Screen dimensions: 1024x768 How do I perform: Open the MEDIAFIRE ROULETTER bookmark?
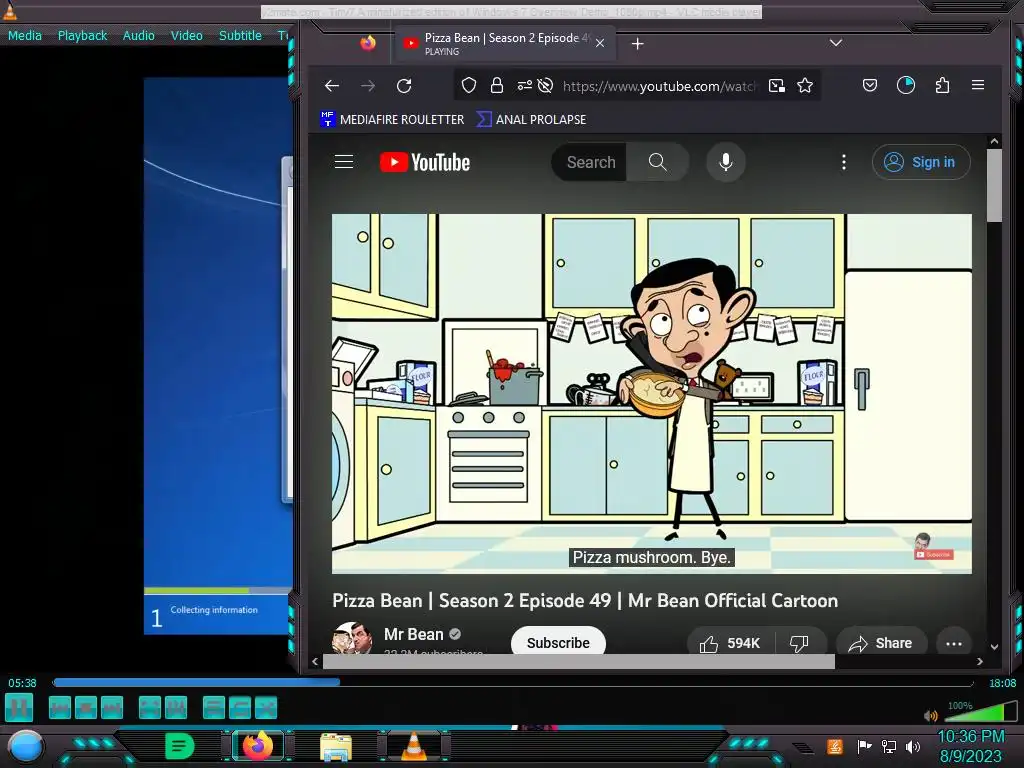click(392, 120)
